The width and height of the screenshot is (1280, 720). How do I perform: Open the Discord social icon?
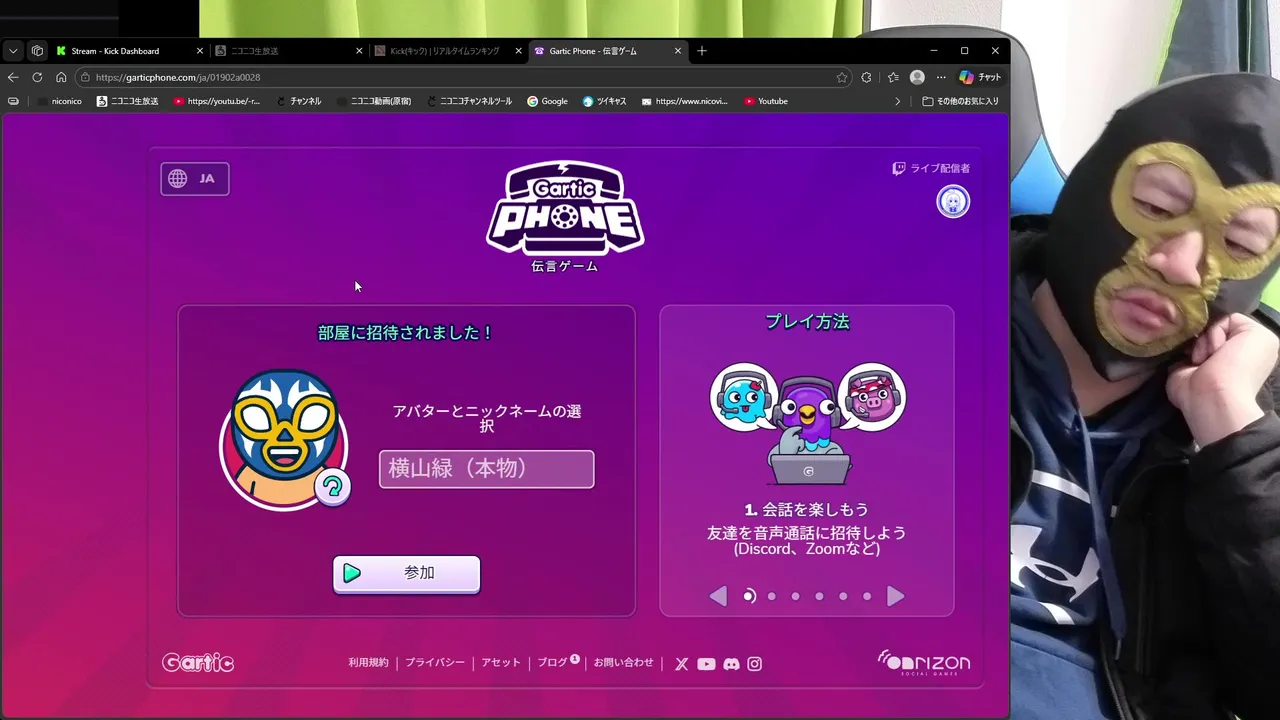(731, 664)
